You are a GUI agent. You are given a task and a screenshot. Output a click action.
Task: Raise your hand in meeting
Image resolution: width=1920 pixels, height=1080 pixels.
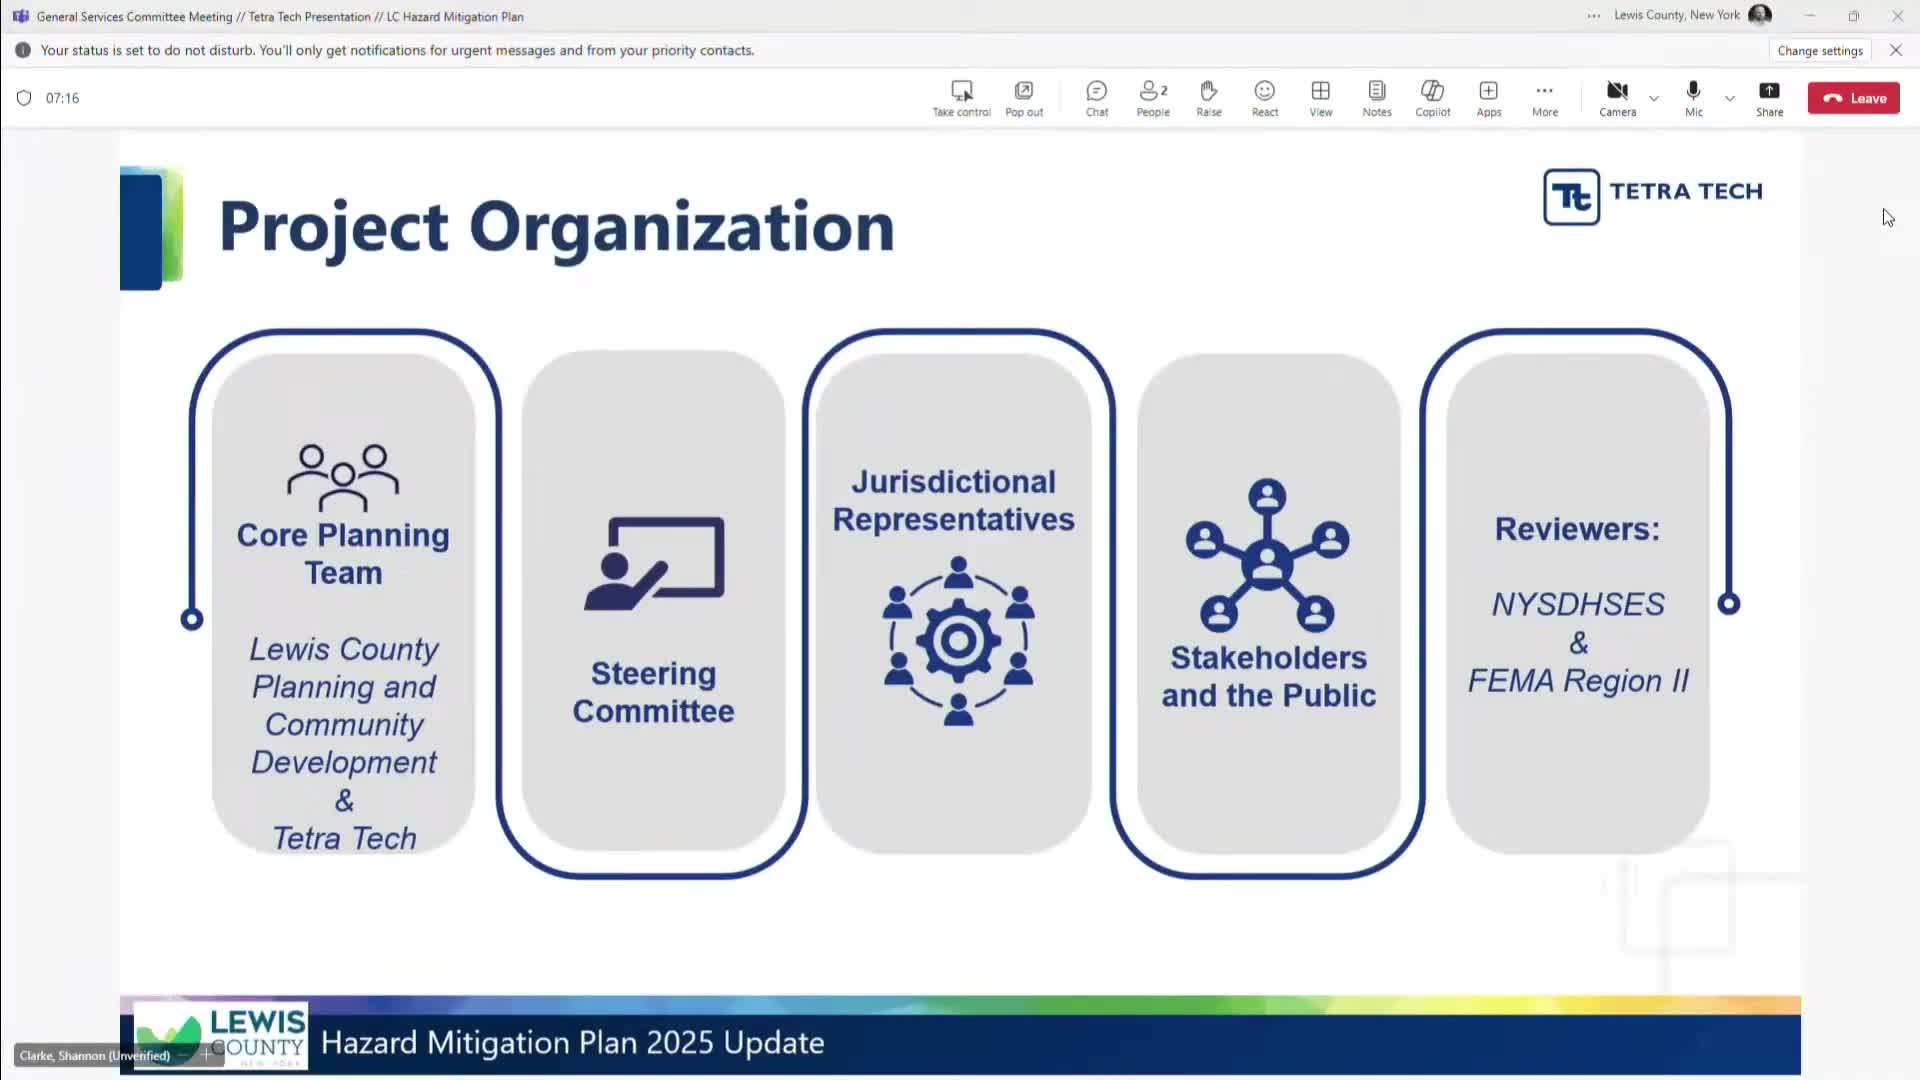[x=1209, y=98]
